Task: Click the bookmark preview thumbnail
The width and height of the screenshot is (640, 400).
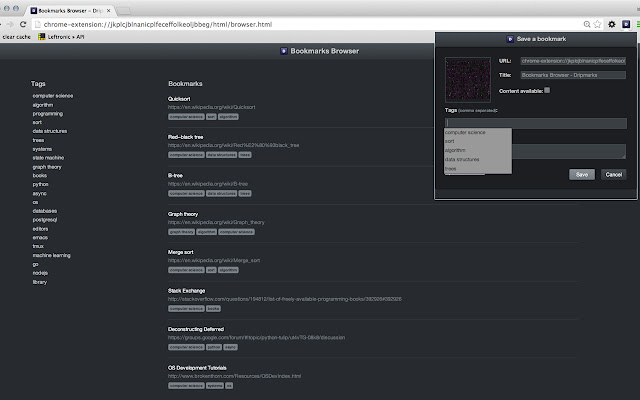Action: click(x=467, y=78)
